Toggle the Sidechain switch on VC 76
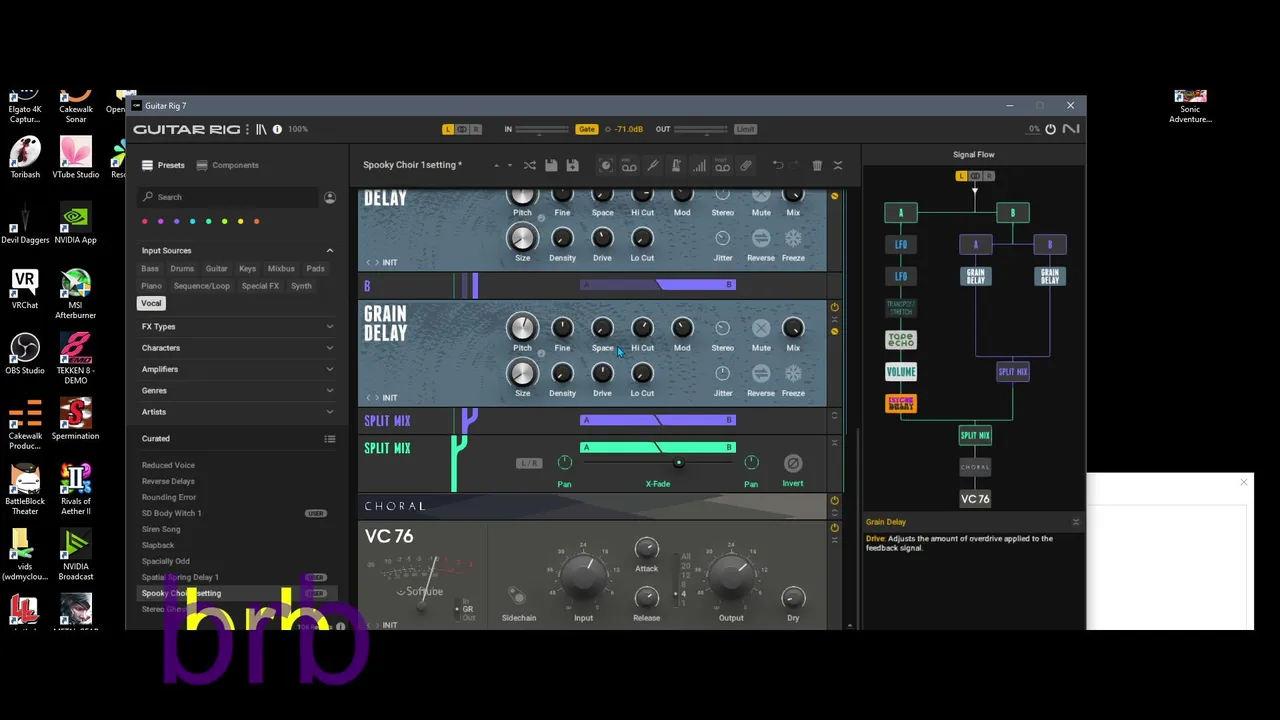This screenshot has width=1280, height=720. 516,596
